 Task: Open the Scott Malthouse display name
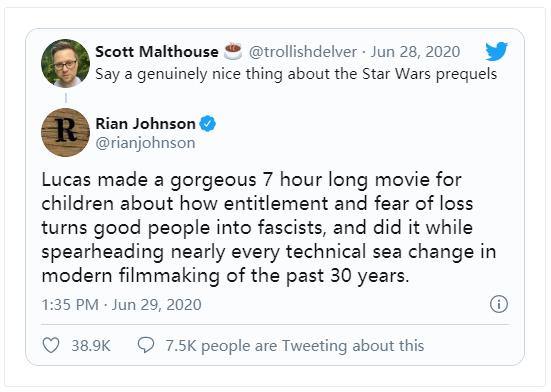[x=157, y=52]
